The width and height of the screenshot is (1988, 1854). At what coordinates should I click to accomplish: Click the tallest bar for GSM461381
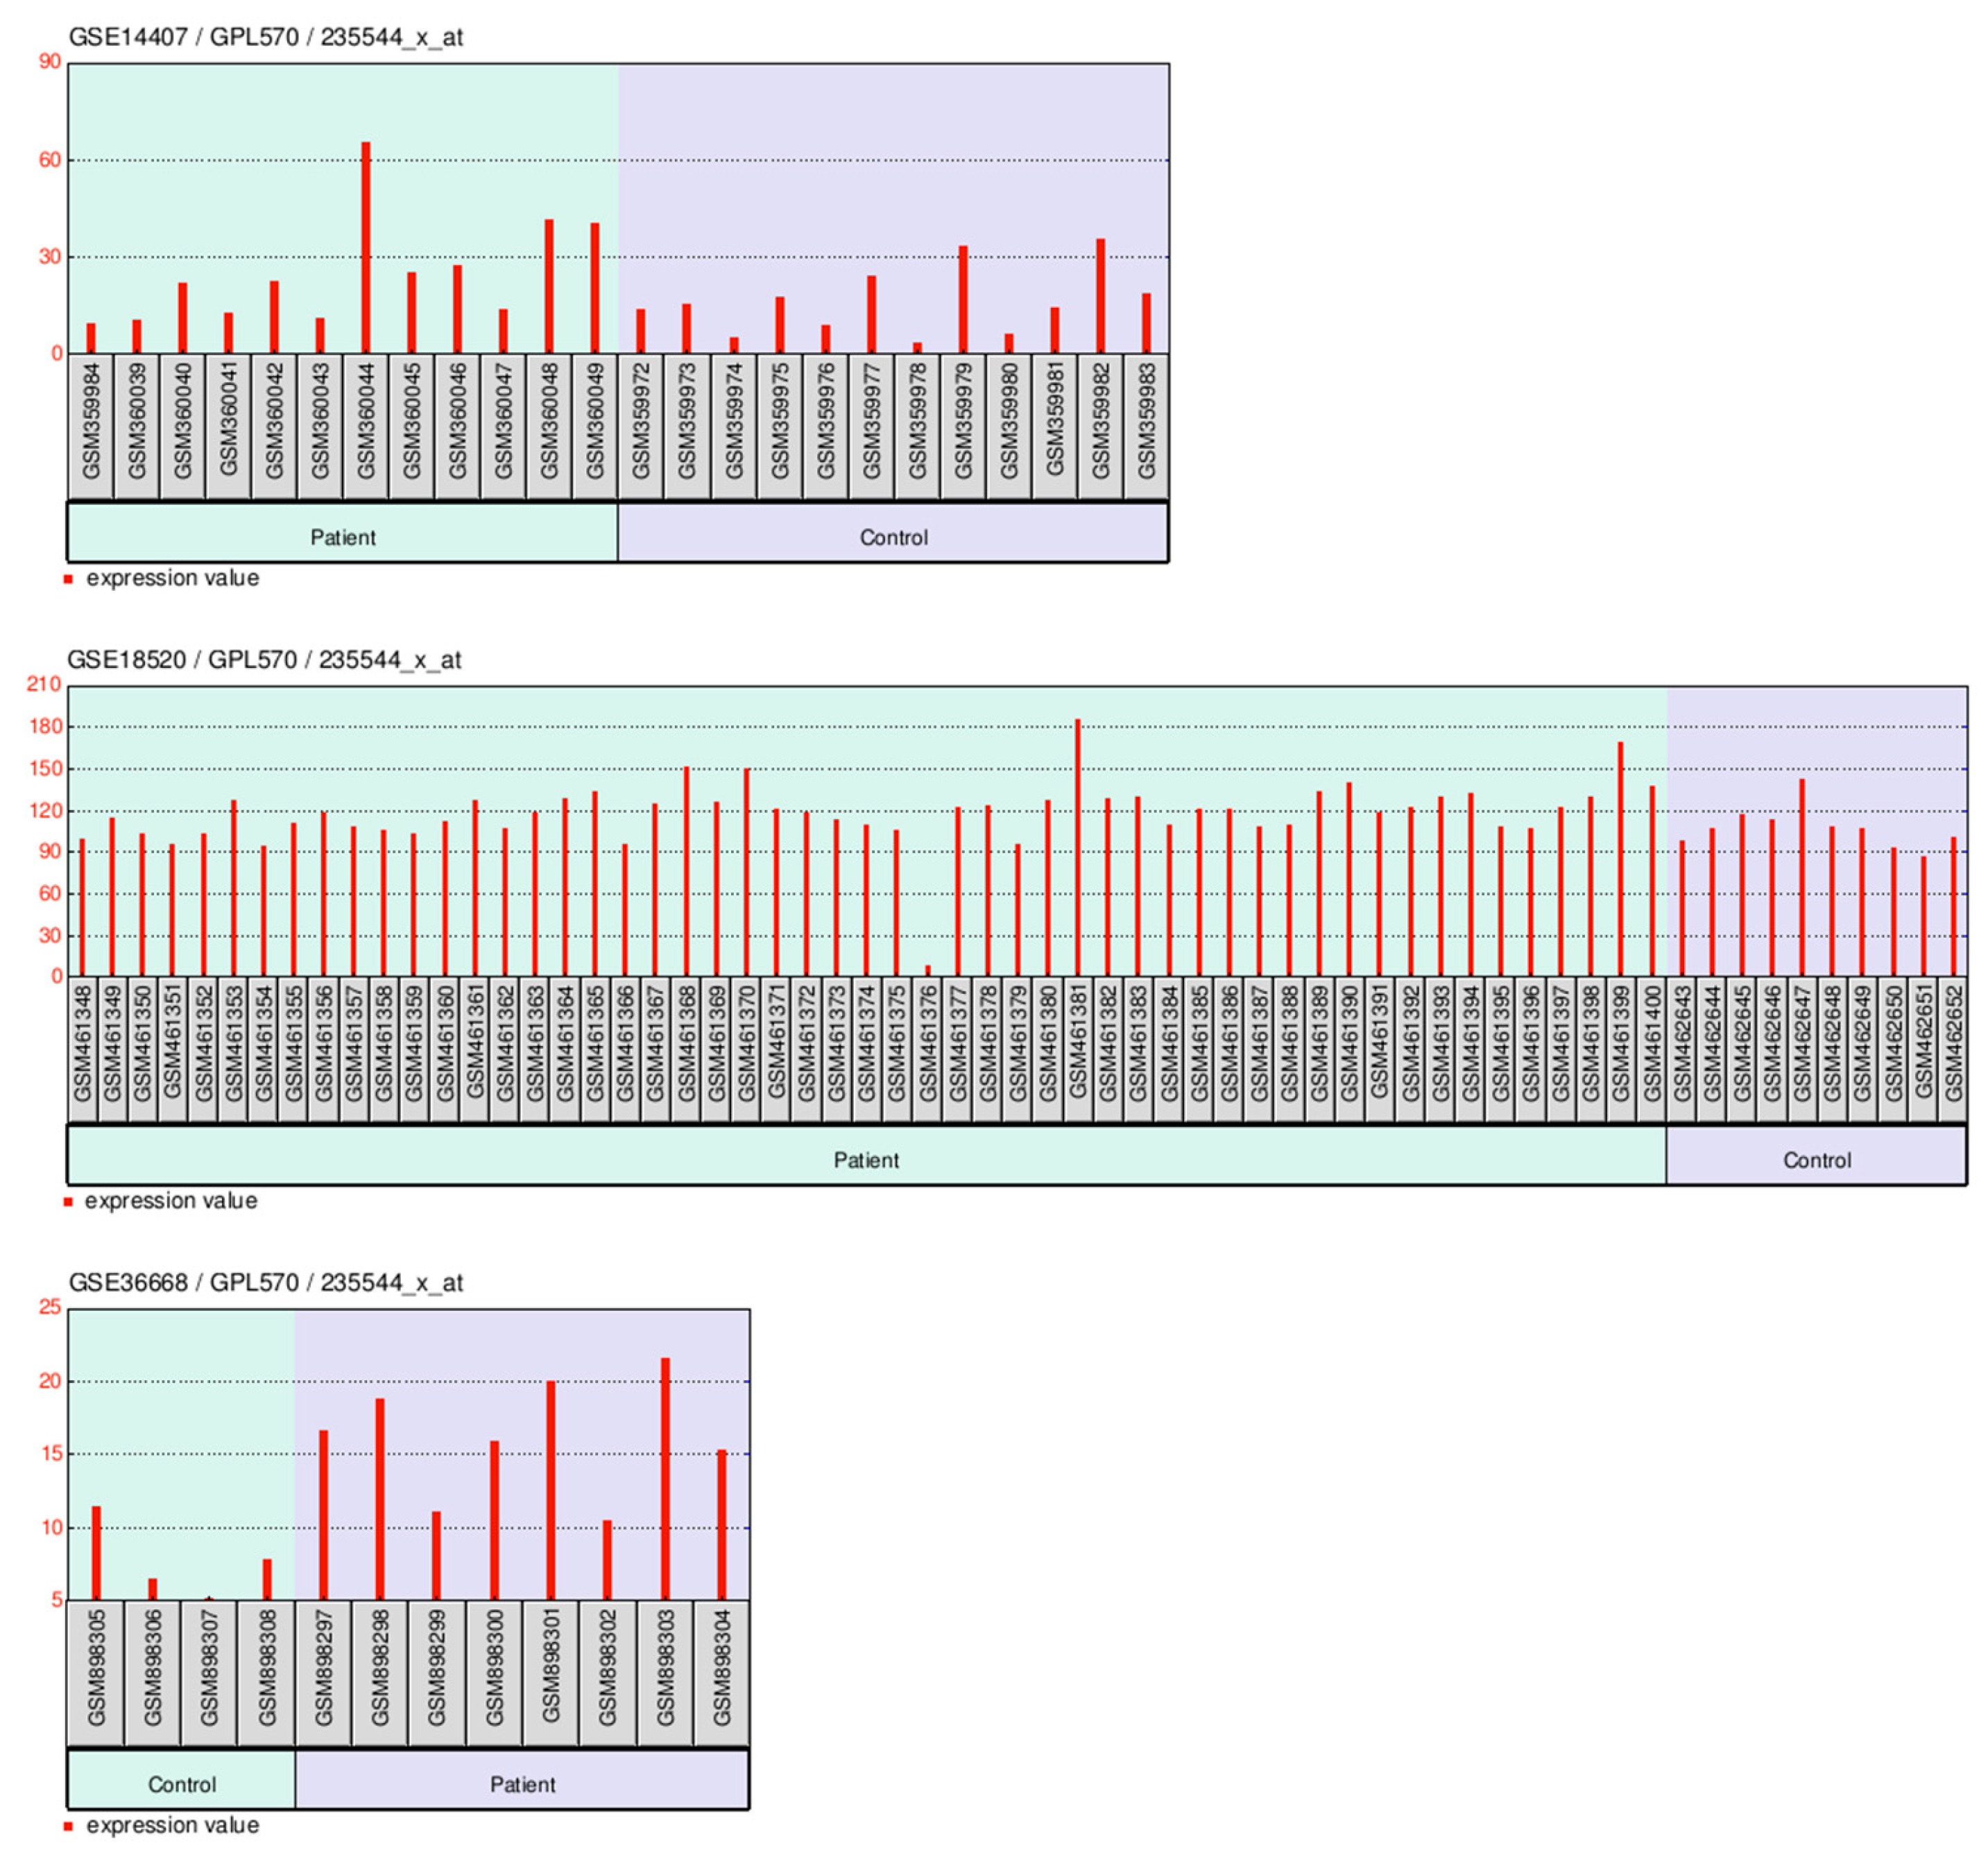point(1077,847)
